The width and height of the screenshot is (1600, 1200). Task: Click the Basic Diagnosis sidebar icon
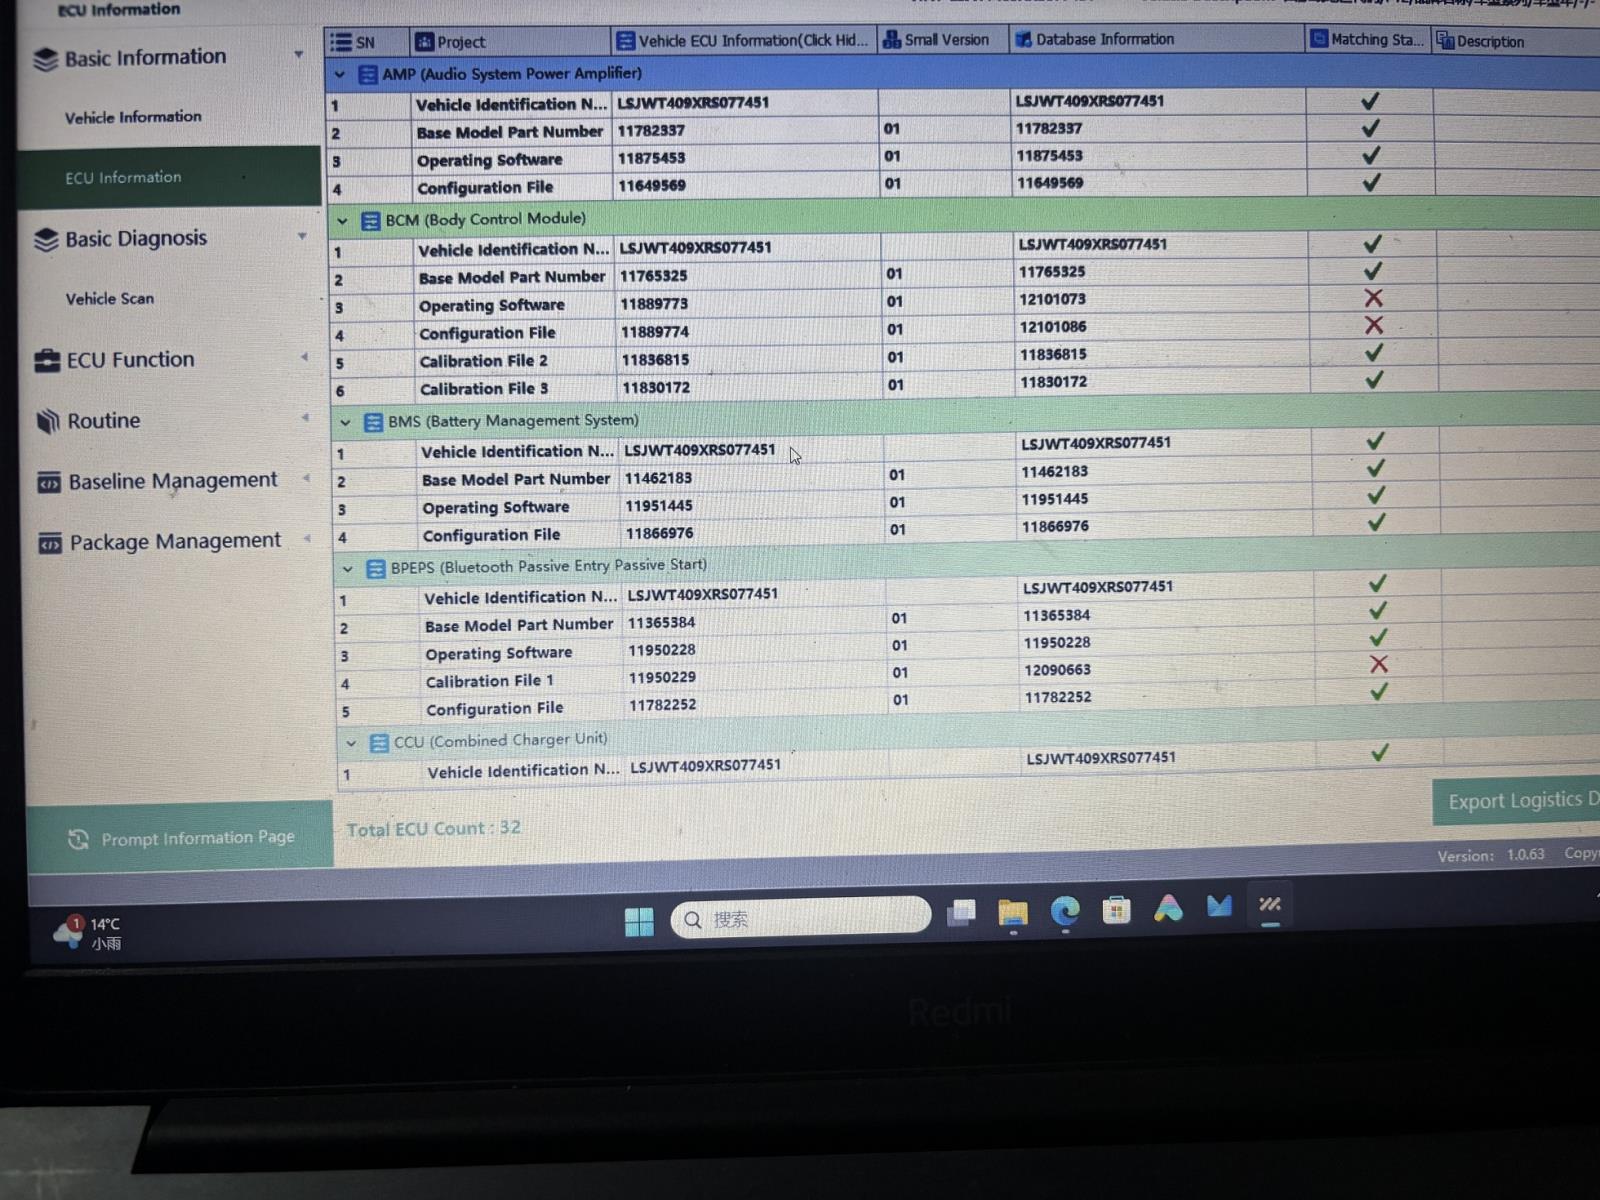[x=44, y=238]
